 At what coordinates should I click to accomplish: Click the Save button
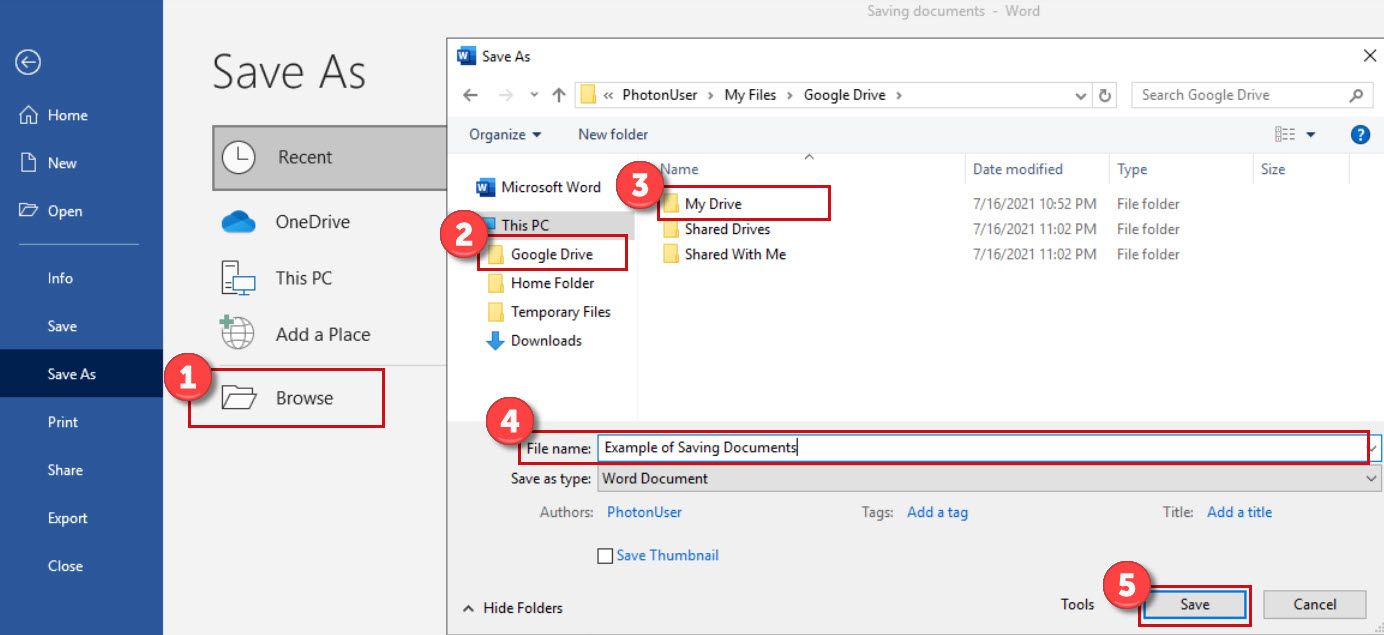[x=1195, y=604]
